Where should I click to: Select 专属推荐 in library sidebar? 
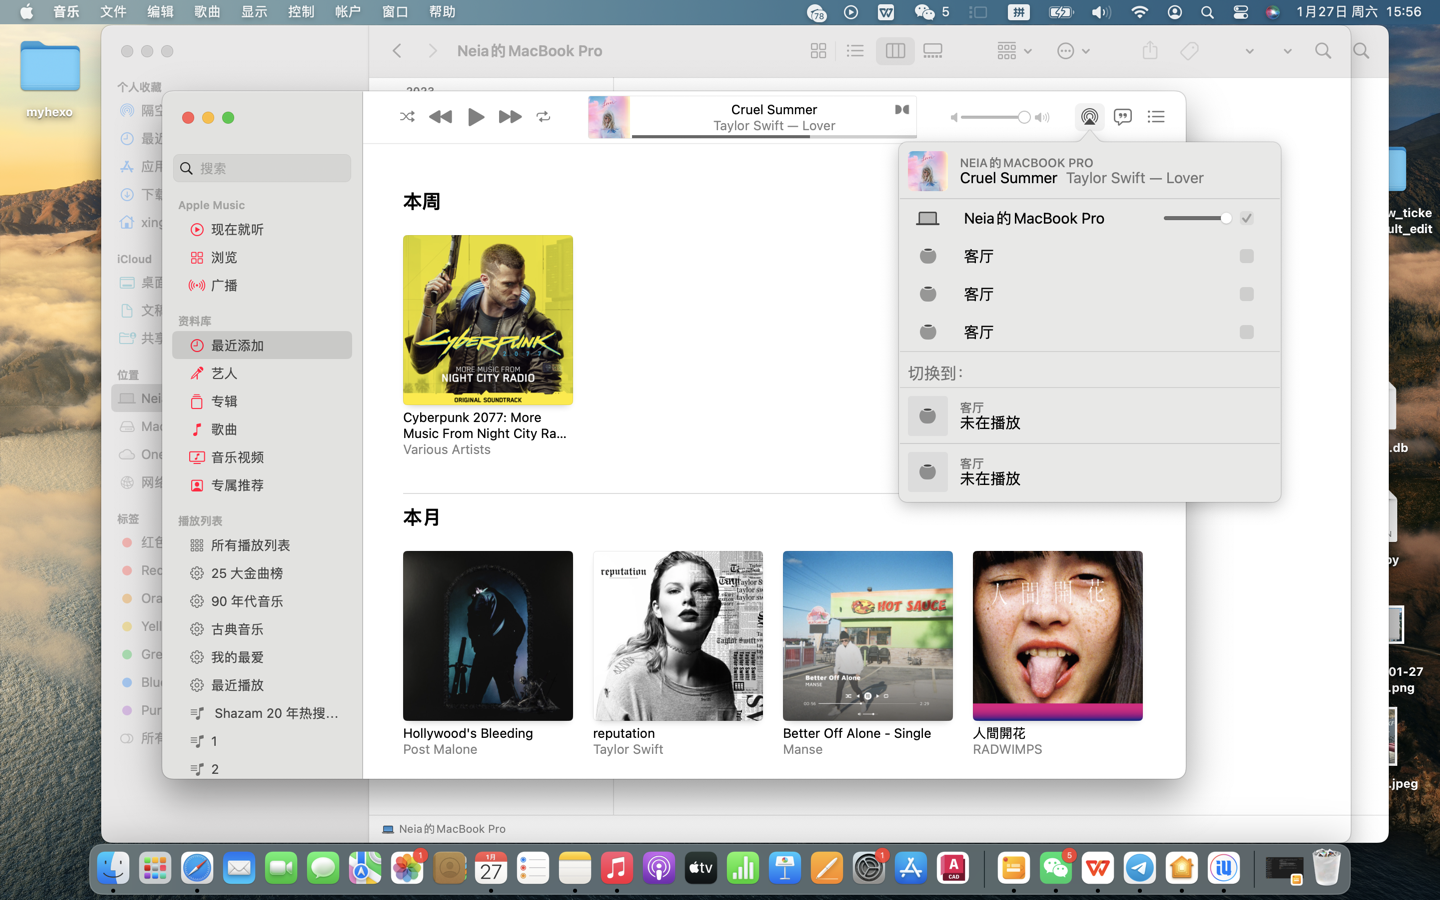(262, 485)
